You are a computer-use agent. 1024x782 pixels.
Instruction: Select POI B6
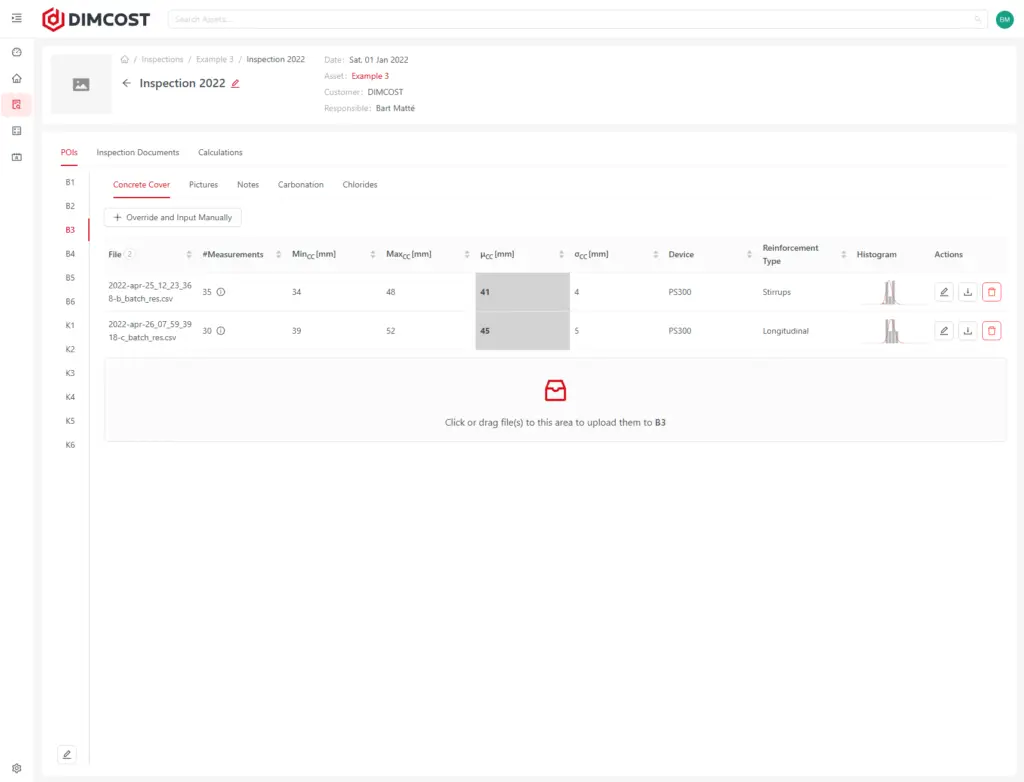click(70, 301)
